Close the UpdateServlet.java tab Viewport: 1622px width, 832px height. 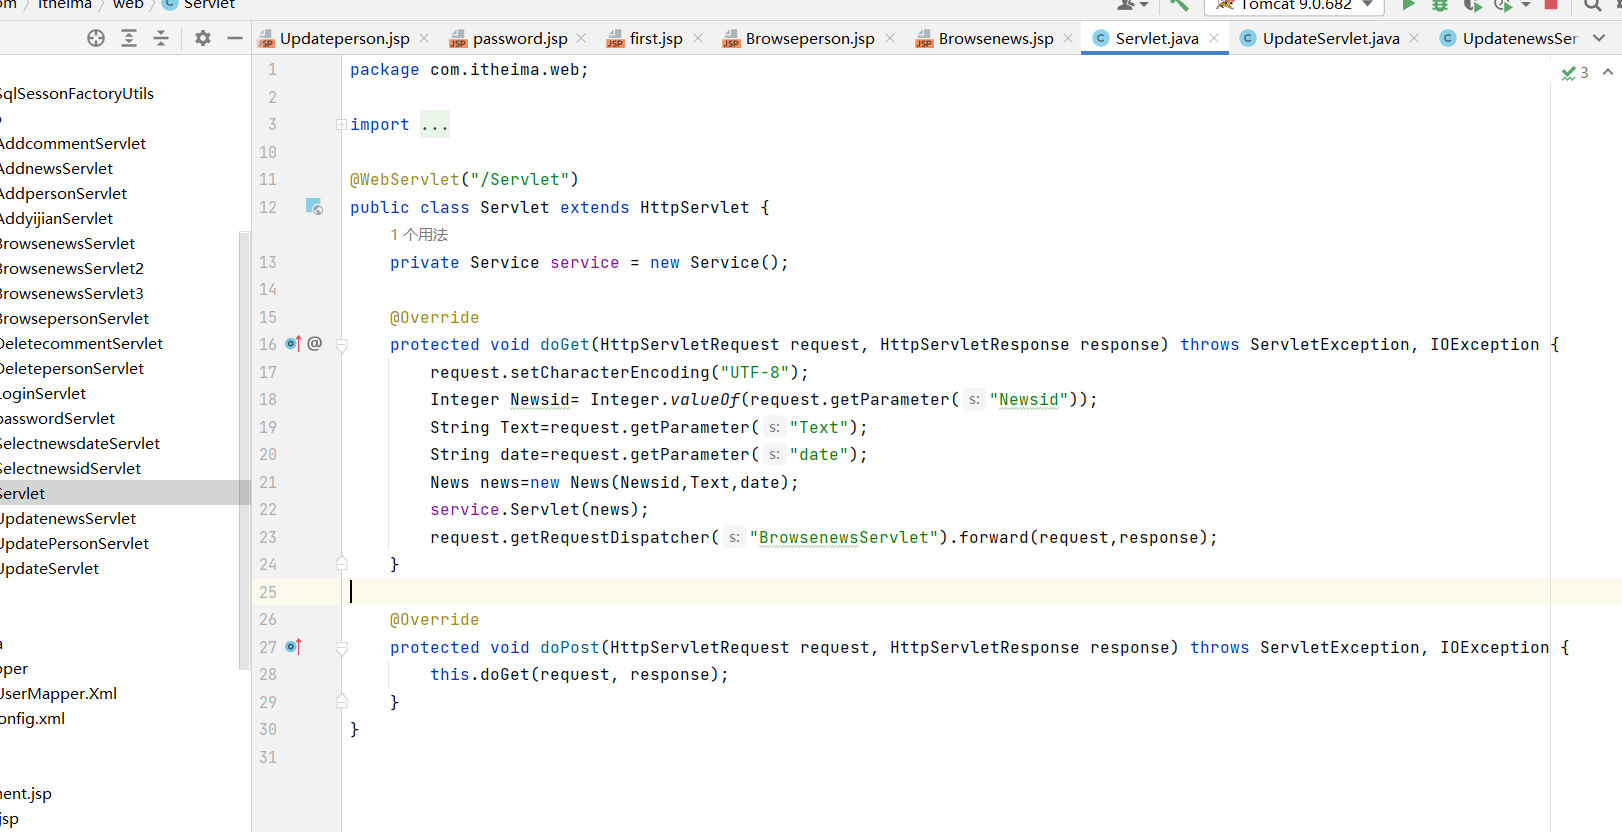click(1414, 38)
